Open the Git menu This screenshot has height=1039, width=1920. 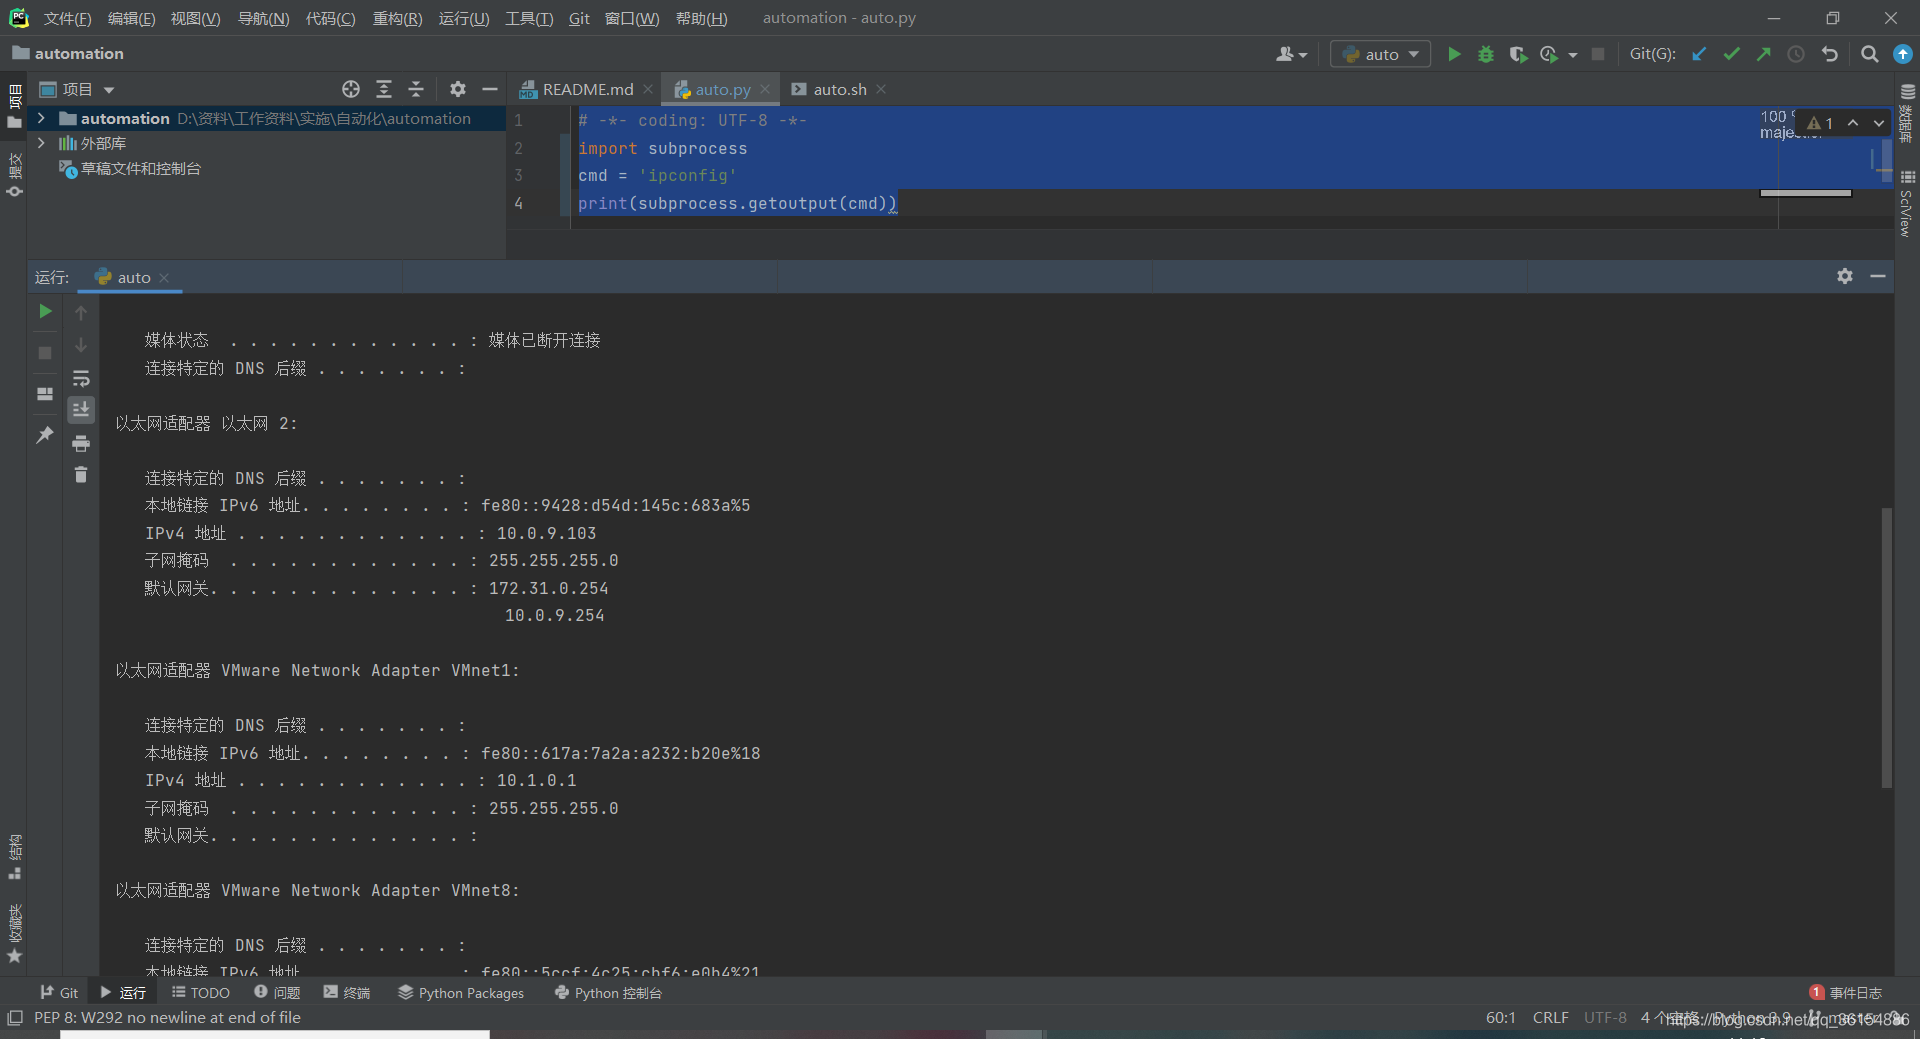[x=579, y=18]
